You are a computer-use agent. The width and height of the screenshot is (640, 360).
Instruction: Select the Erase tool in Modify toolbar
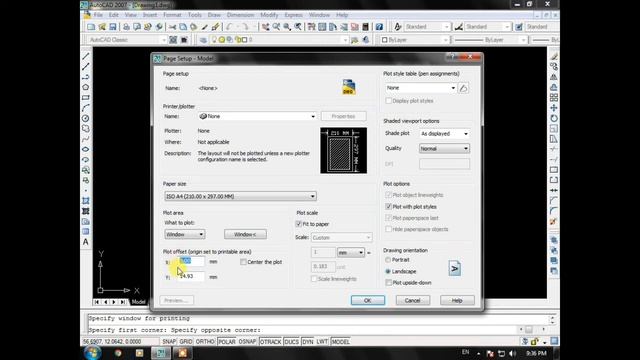pyautogui.click(x=554, y=56)
